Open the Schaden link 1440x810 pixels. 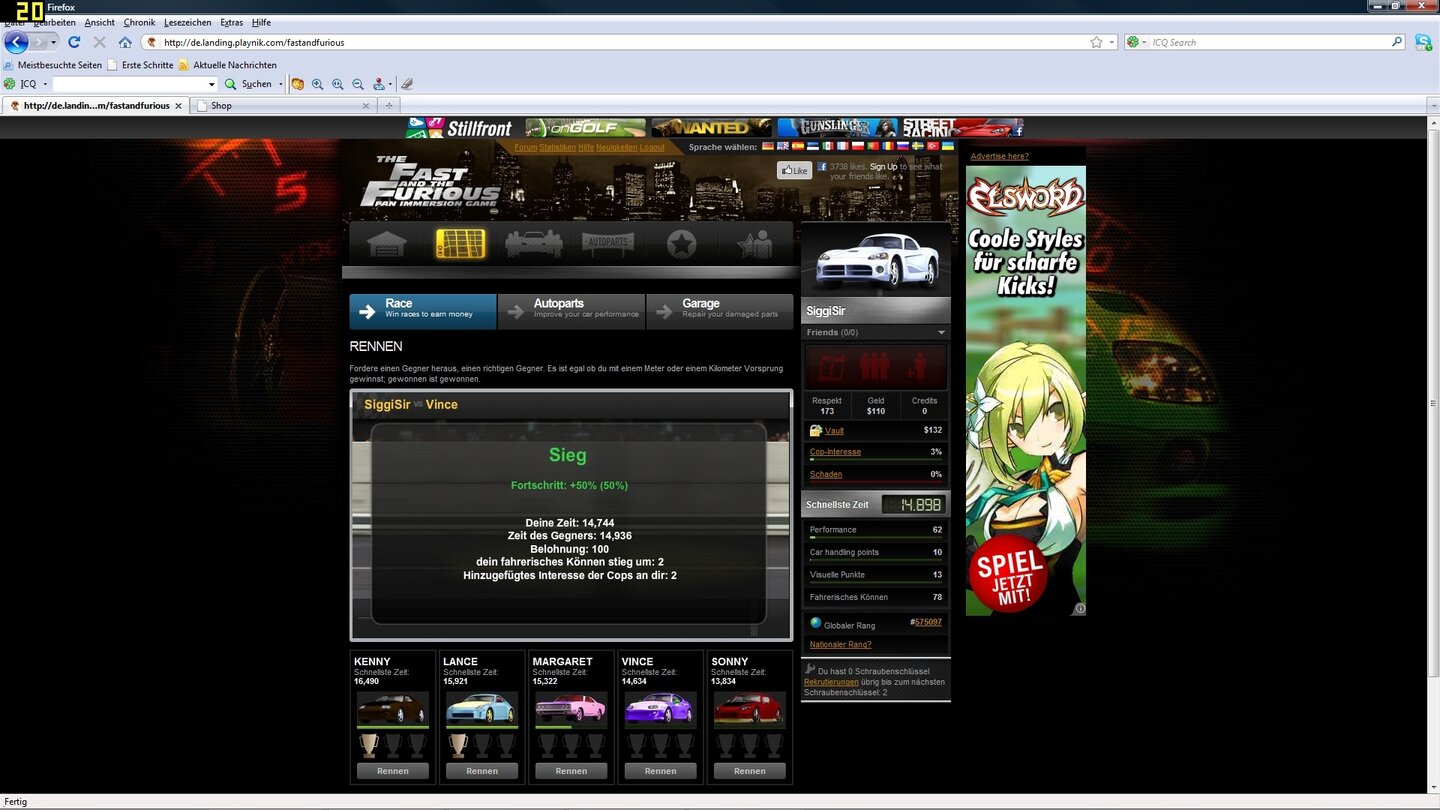[826, 474]
